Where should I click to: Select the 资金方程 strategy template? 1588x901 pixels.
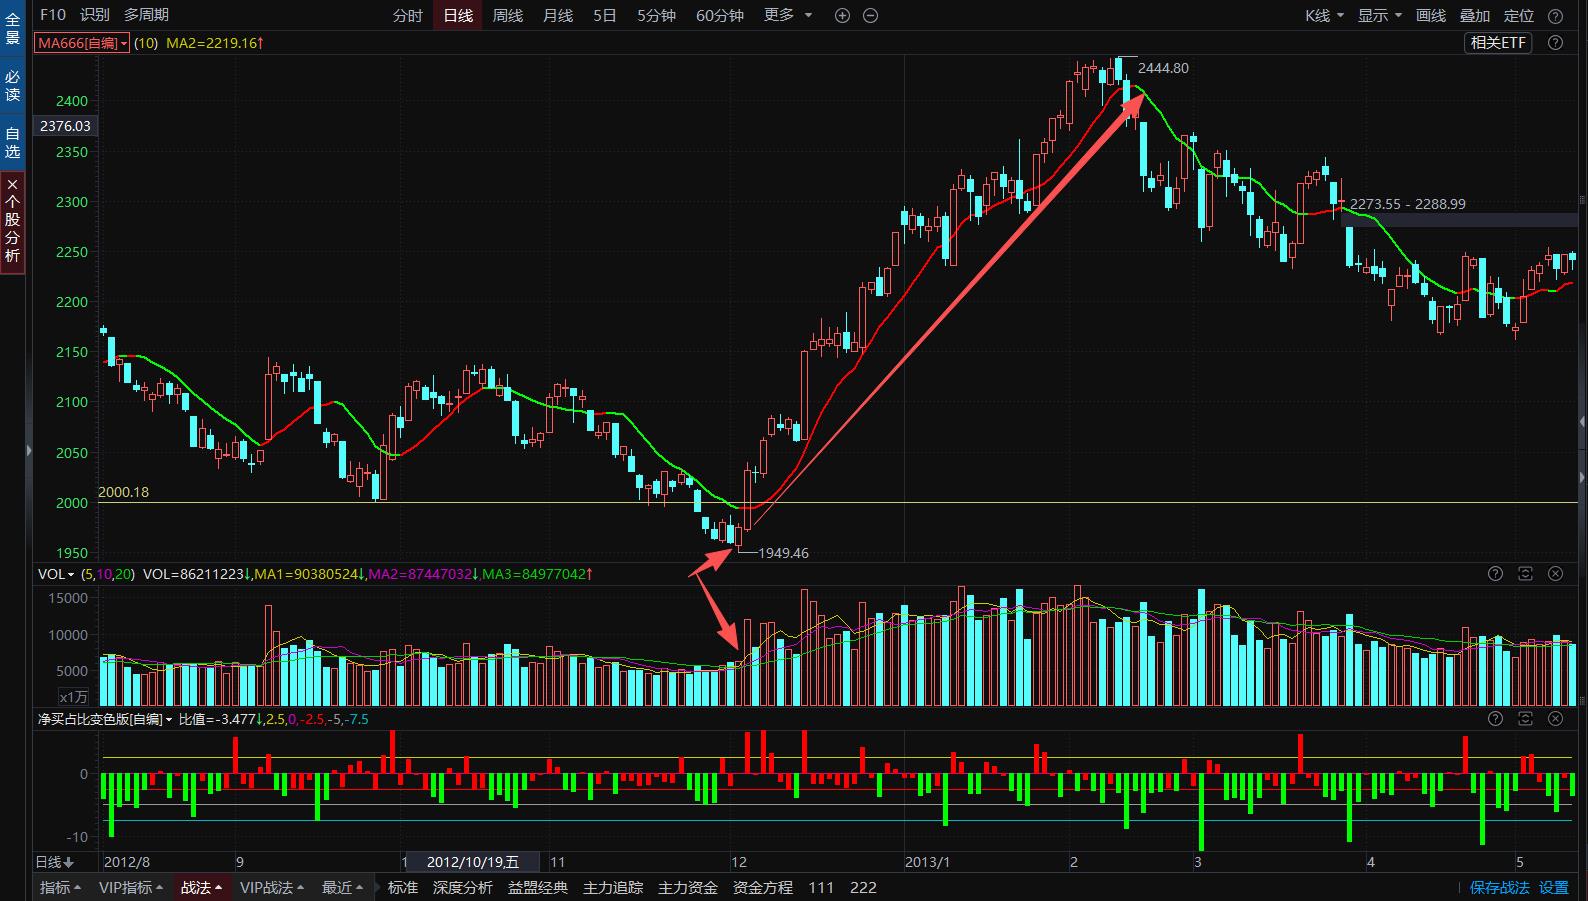[x=763, y=888]
